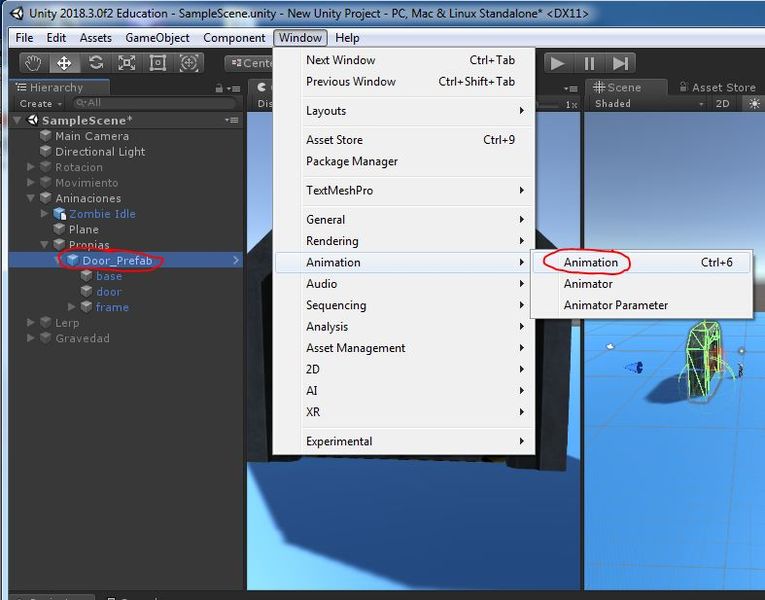Screen dimensions: 765x600
Task: Open the Audio submenu
Action: [404, 284]
